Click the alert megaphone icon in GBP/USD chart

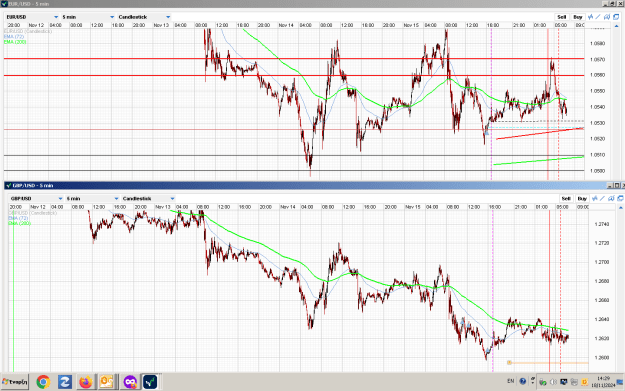pos(611,198)
